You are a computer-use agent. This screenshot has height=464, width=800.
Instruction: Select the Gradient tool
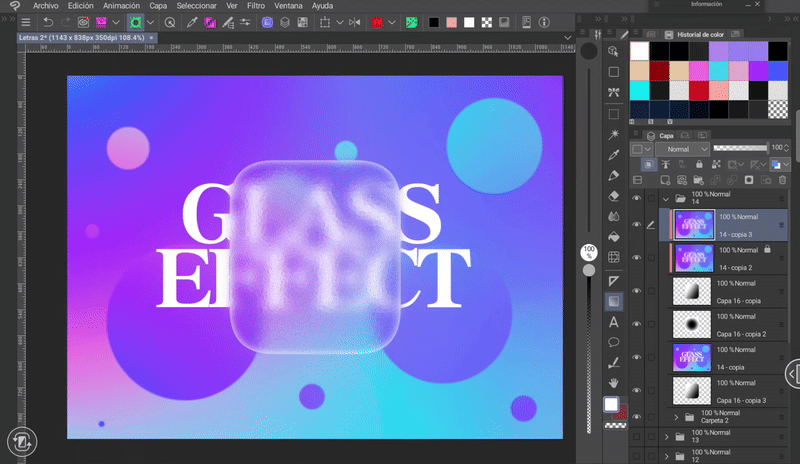614,301
